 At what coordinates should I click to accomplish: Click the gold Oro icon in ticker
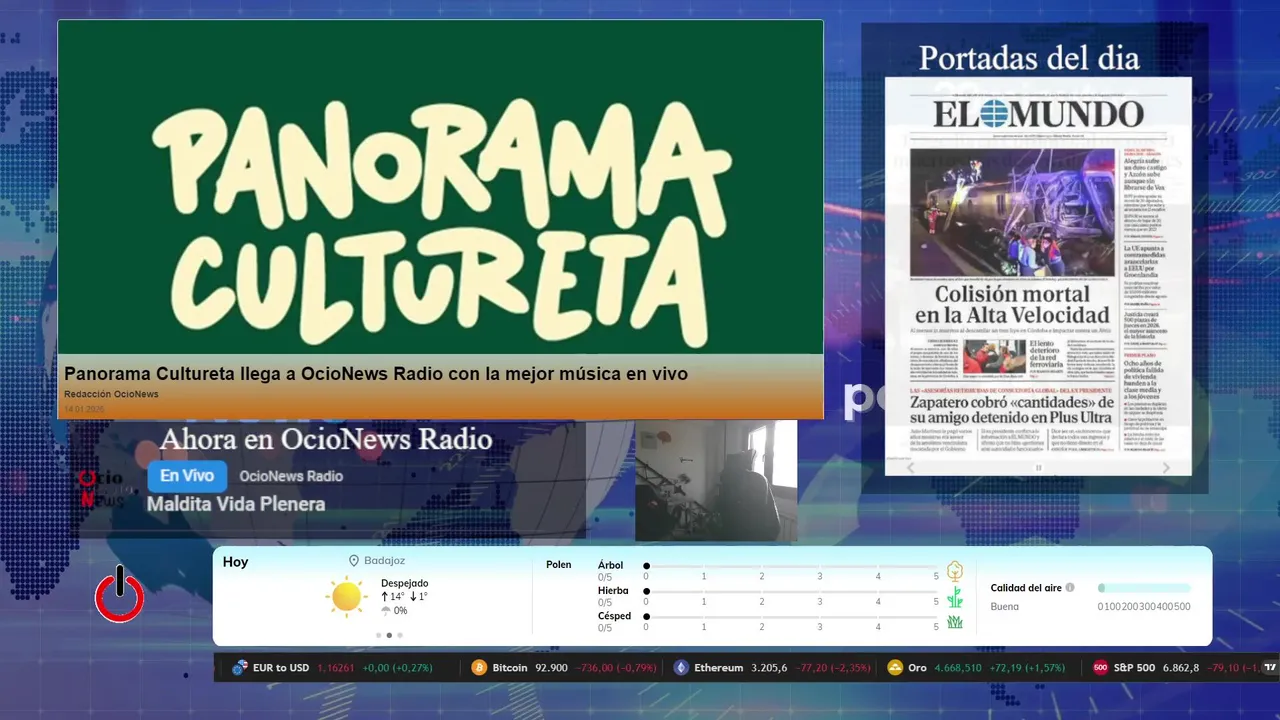[895, 668]
